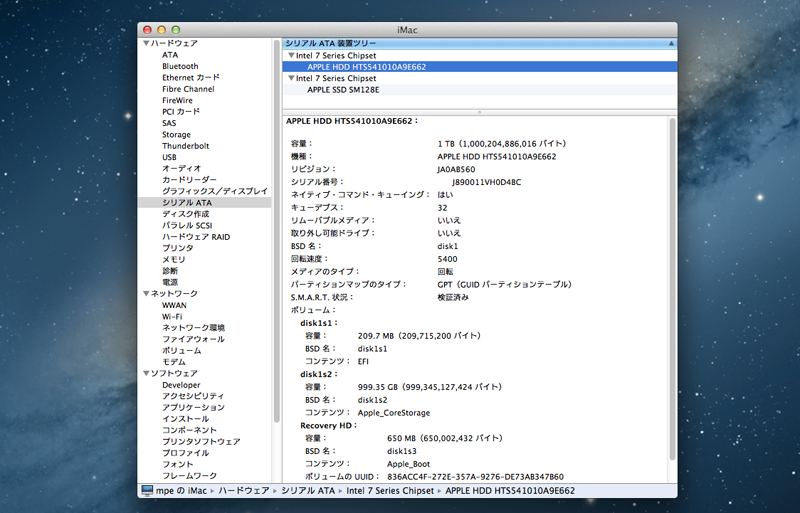Collapse the ネットワーク section triangle
Screen dimensions: 800x513
146,294
